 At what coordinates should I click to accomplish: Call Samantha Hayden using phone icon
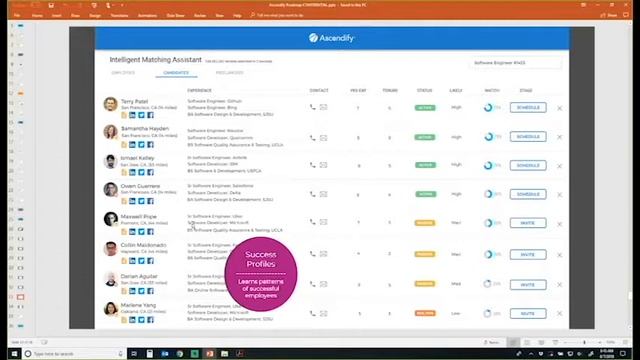313,138
